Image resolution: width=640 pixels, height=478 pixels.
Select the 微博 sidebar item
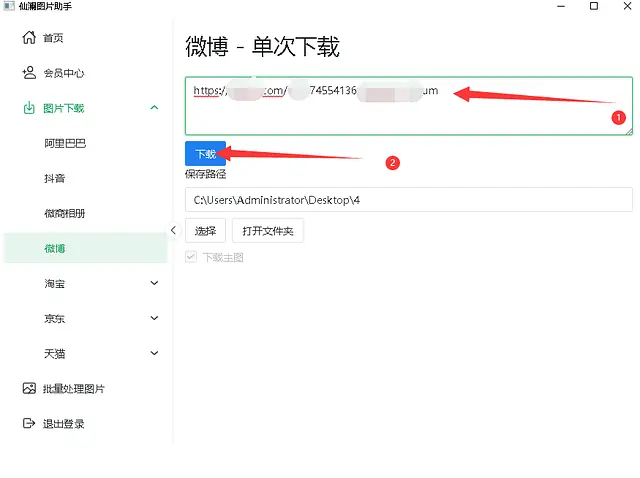85,248
